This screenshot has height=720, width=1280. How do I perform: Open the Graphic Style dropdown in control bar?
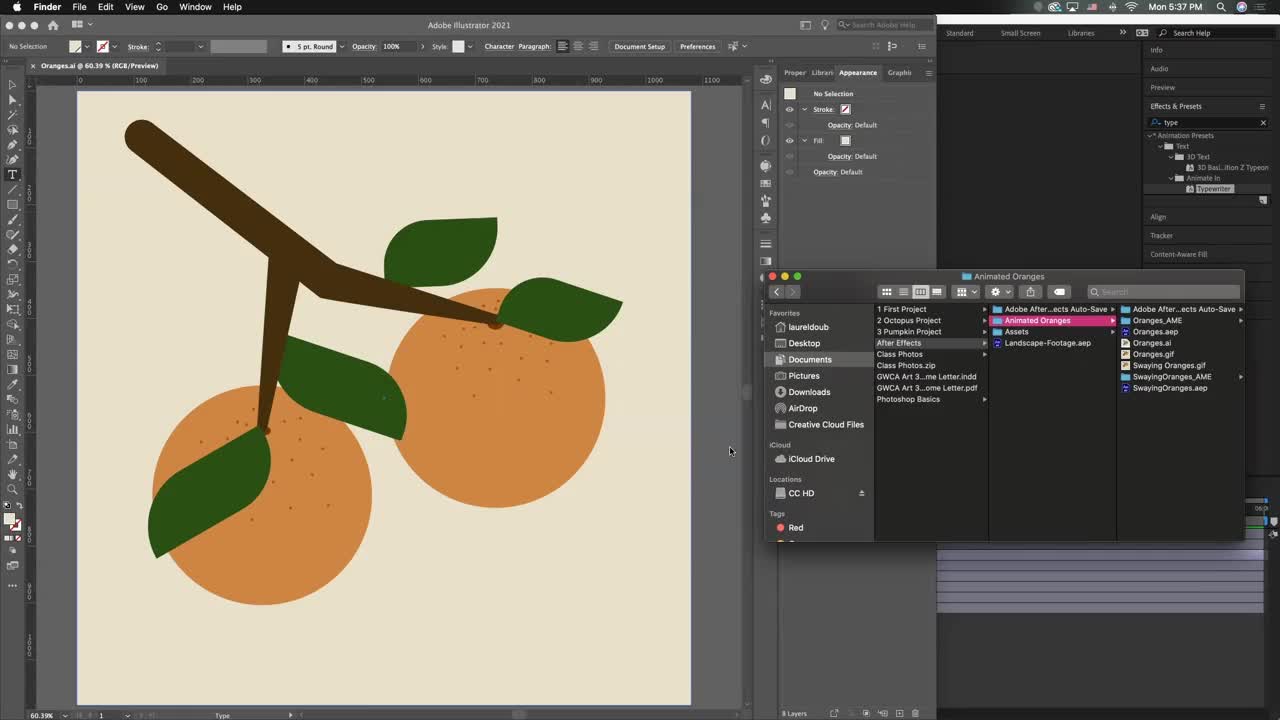pos(470,46)
